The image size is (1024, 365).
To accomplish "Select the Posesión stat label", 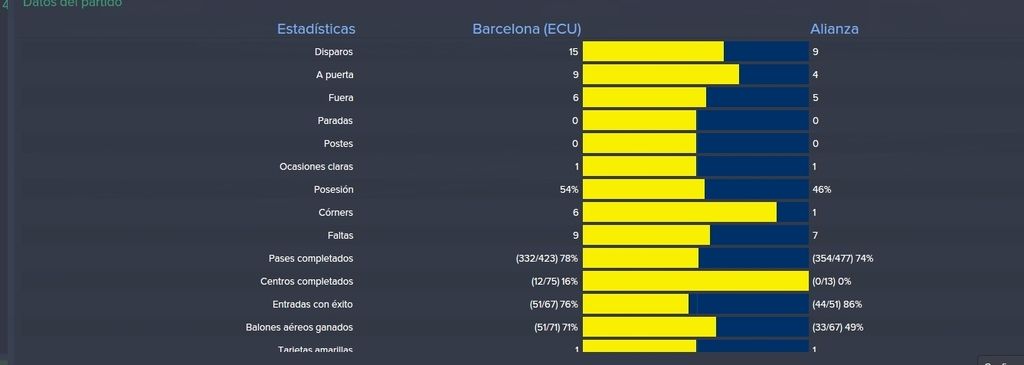I will (333, 189).
